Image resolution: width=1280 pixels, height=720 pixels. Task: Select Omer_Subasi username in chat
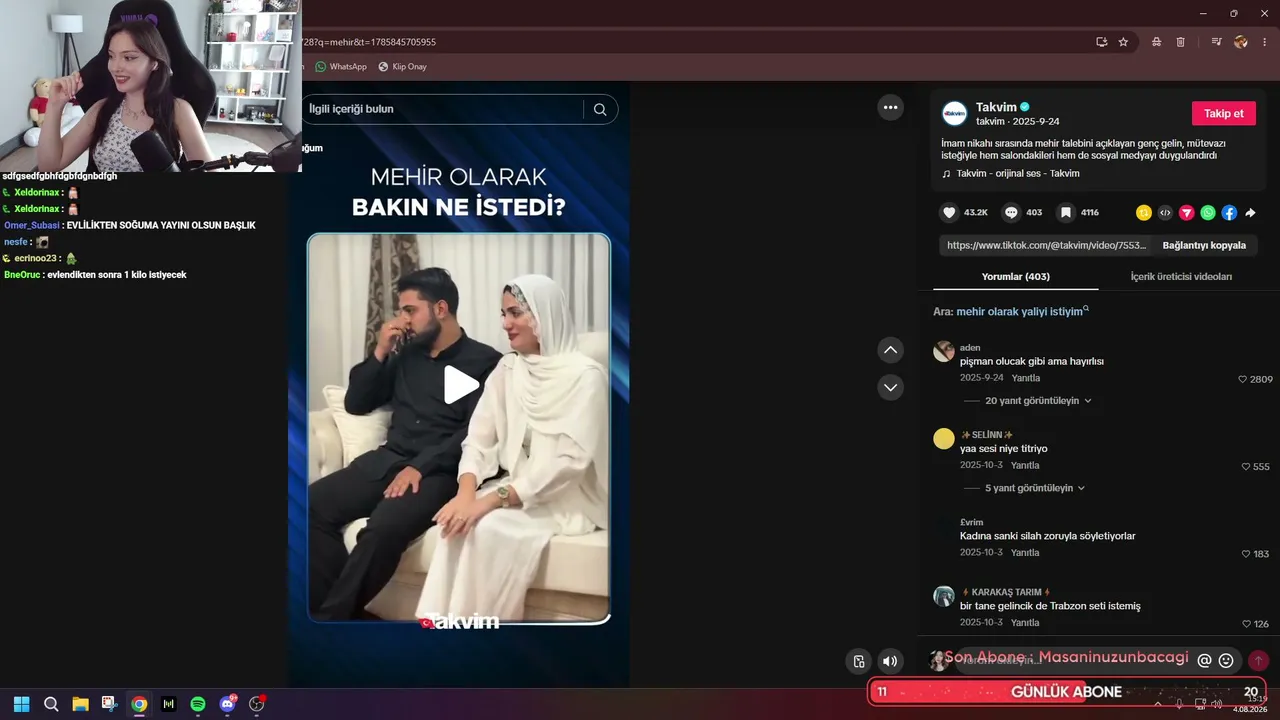(32, 226)
